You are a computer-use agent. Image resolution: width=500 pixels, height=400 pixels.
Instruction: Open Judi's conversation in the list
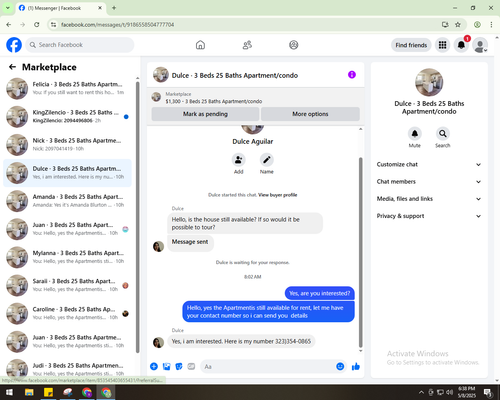pyautogui.click(x=67, y=369)
